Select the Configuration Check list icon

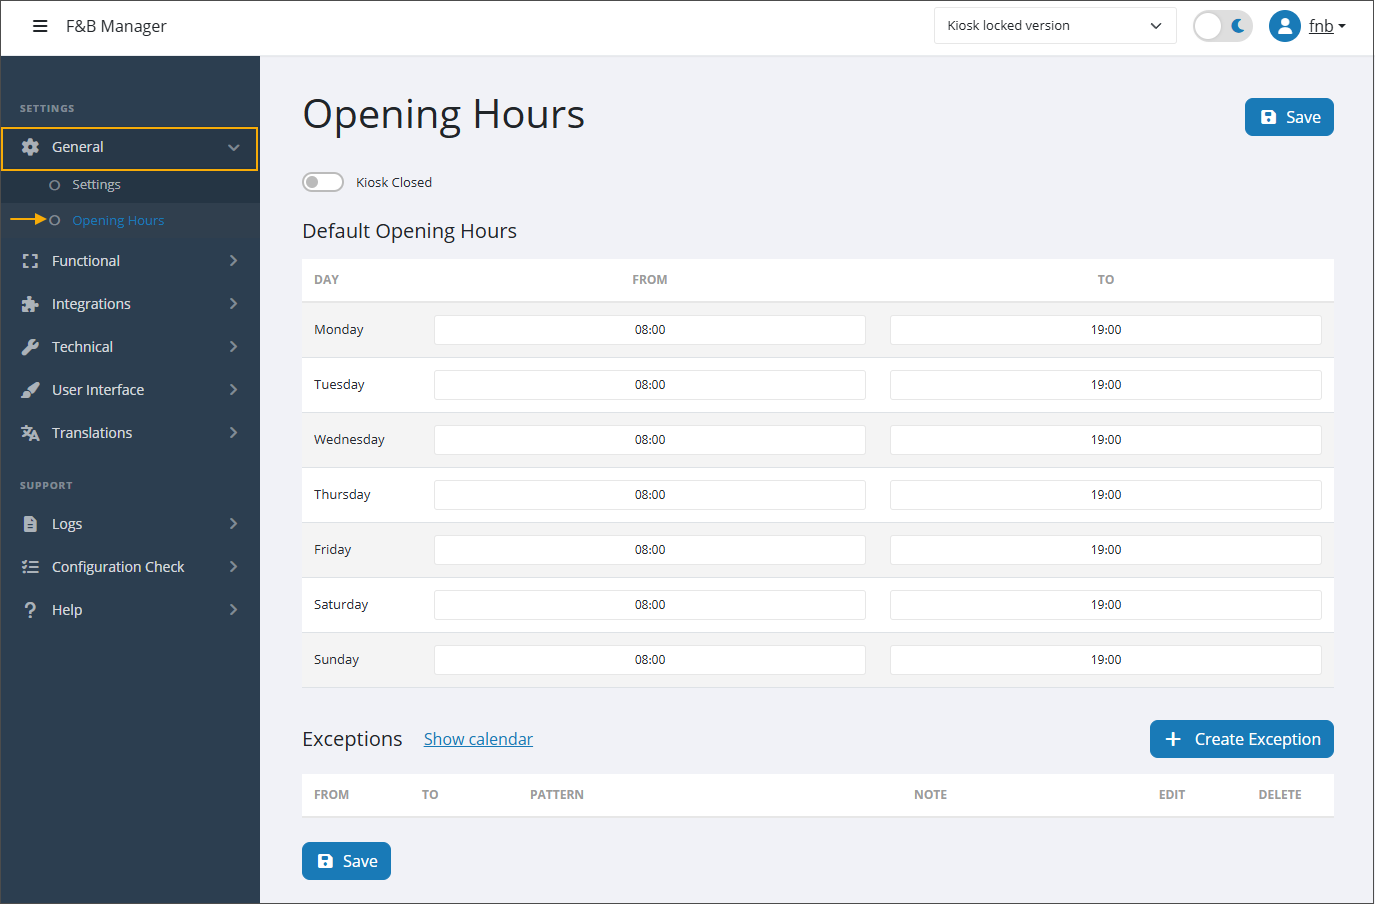point(31,566)
